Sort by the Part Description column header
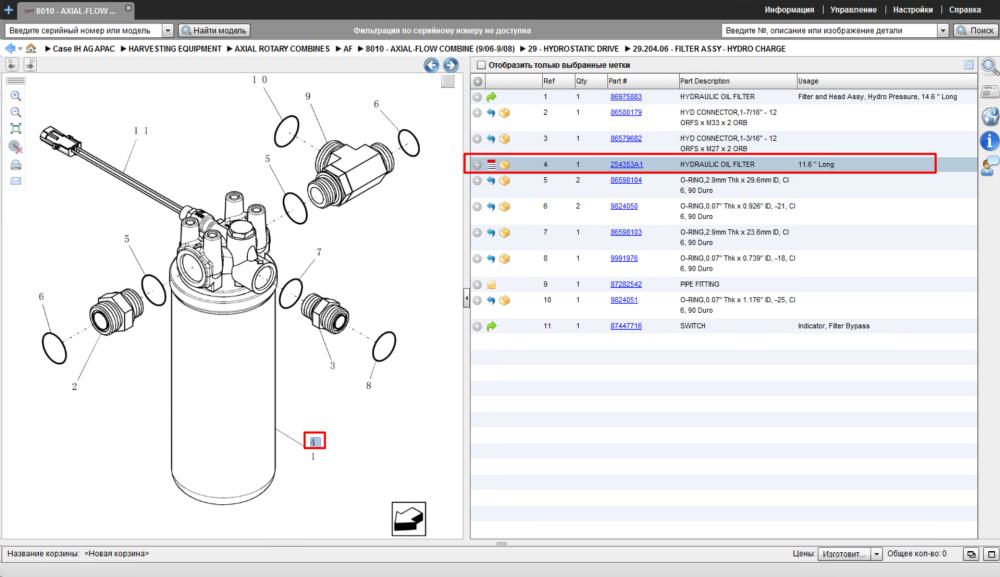 coord(737,81)
